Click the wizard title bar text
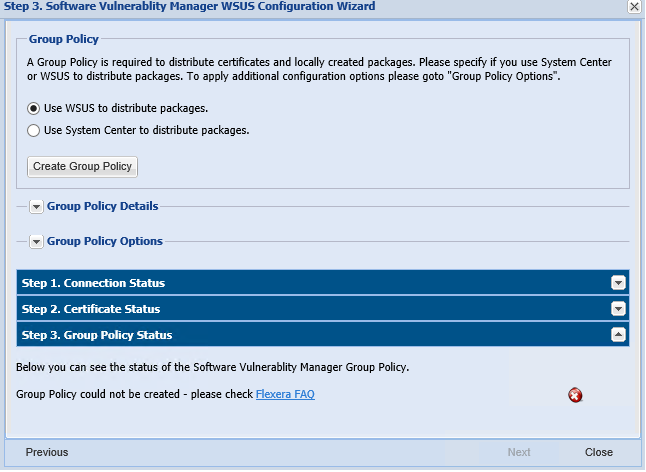646x472 pixels. (x=190, y=7)
